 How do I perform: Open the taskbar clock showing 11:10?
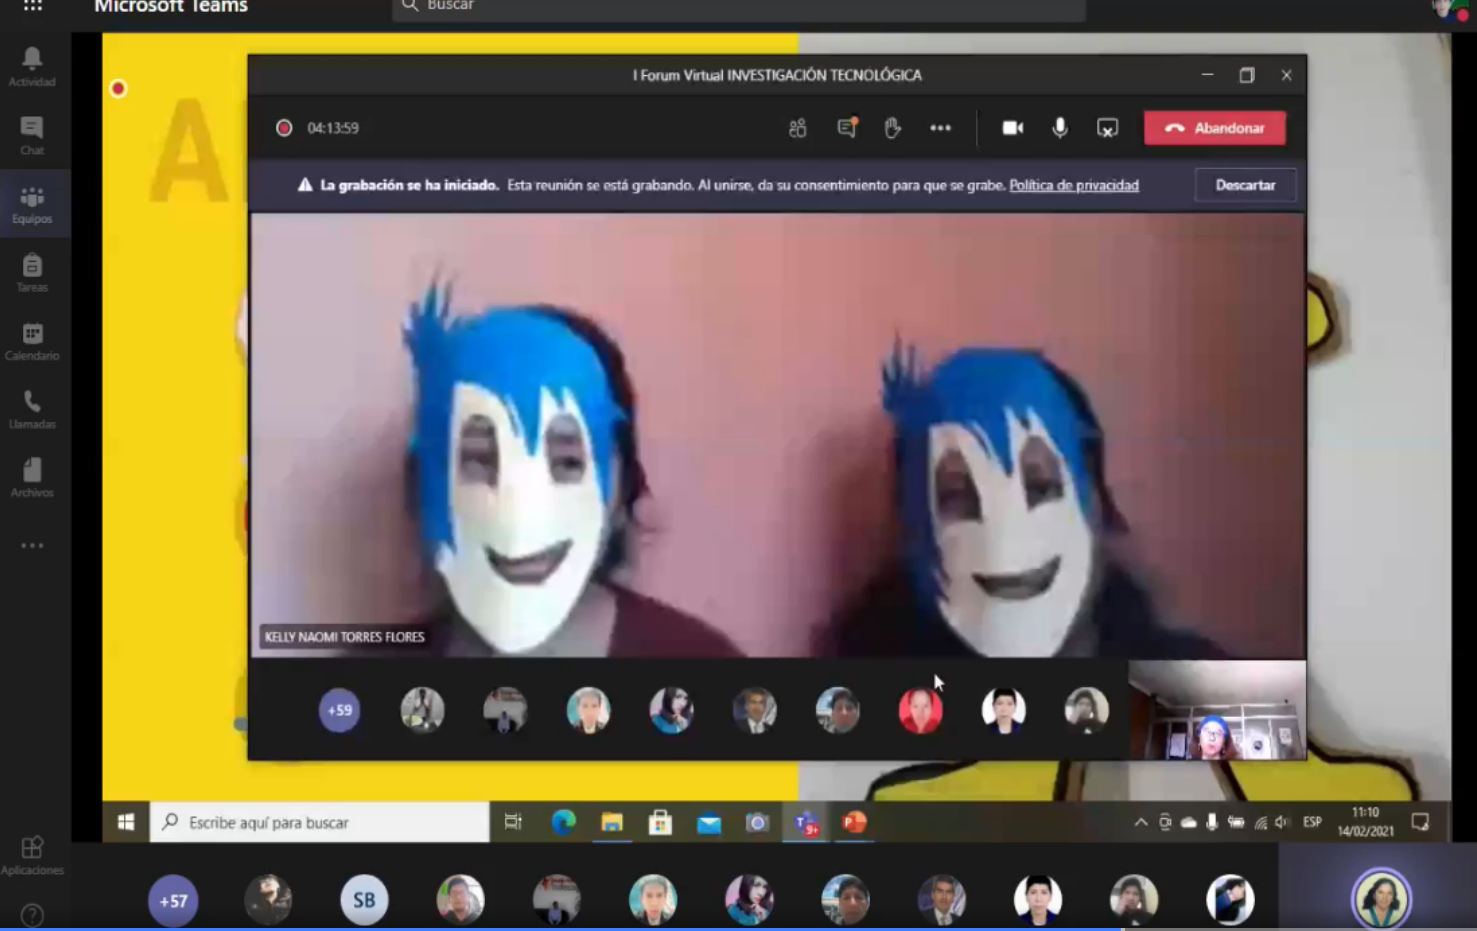click(1365, 822)
